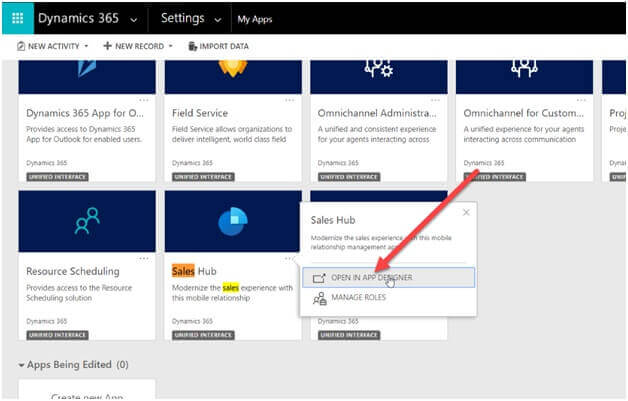Click Dynamics 365 publisher on Field Service card
Viewport: 628px width, 401px height.
192,163
